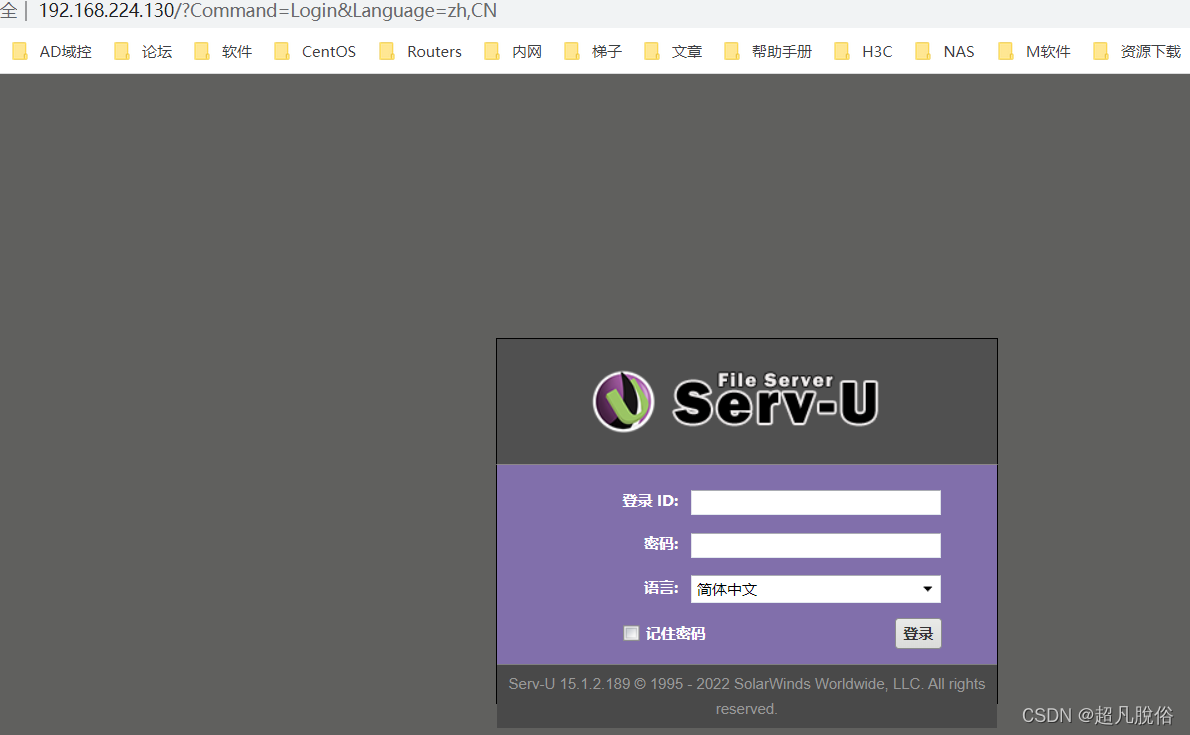The width and height of the screenshot is (1190, 735).
Task: Open the 软件 bookmark folder
Action: (x=223, y=52)
